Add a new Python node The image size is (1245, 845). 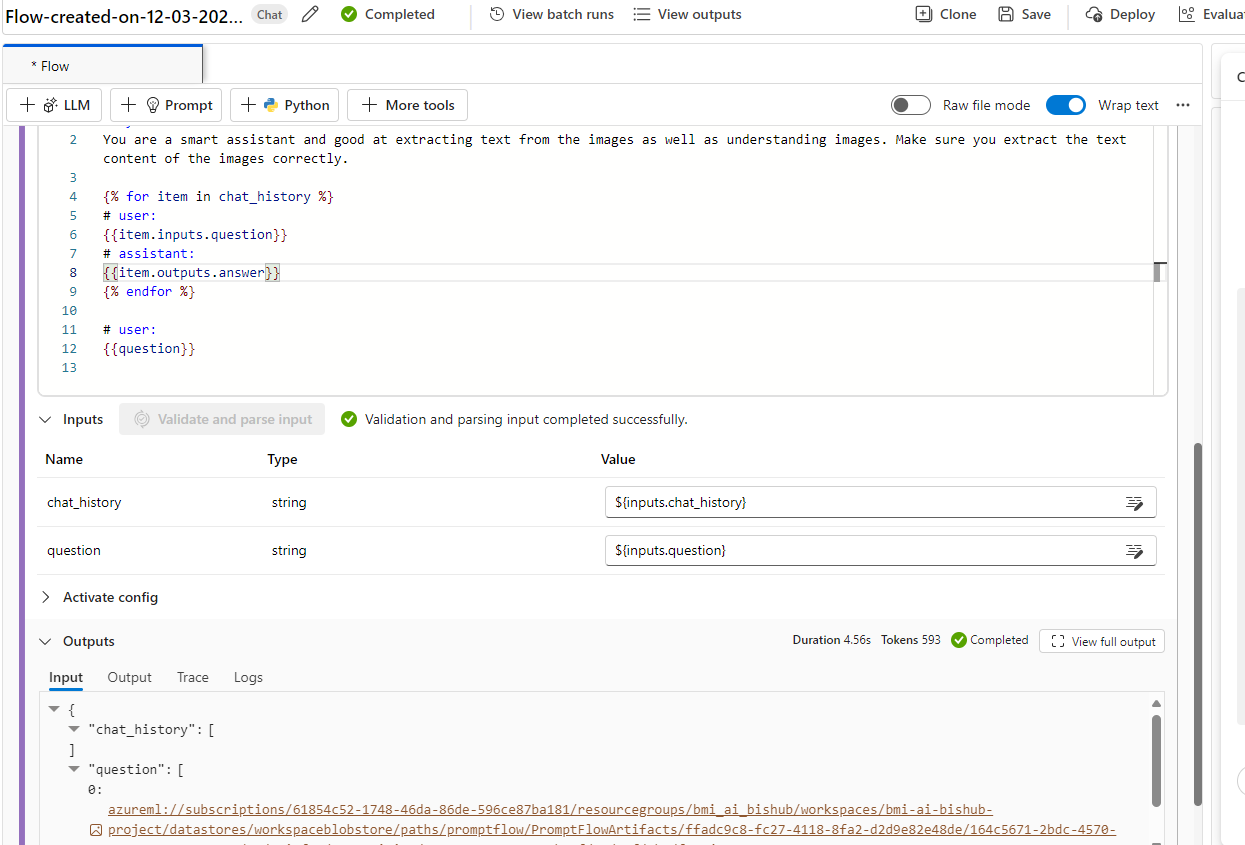tap(285, 105)
